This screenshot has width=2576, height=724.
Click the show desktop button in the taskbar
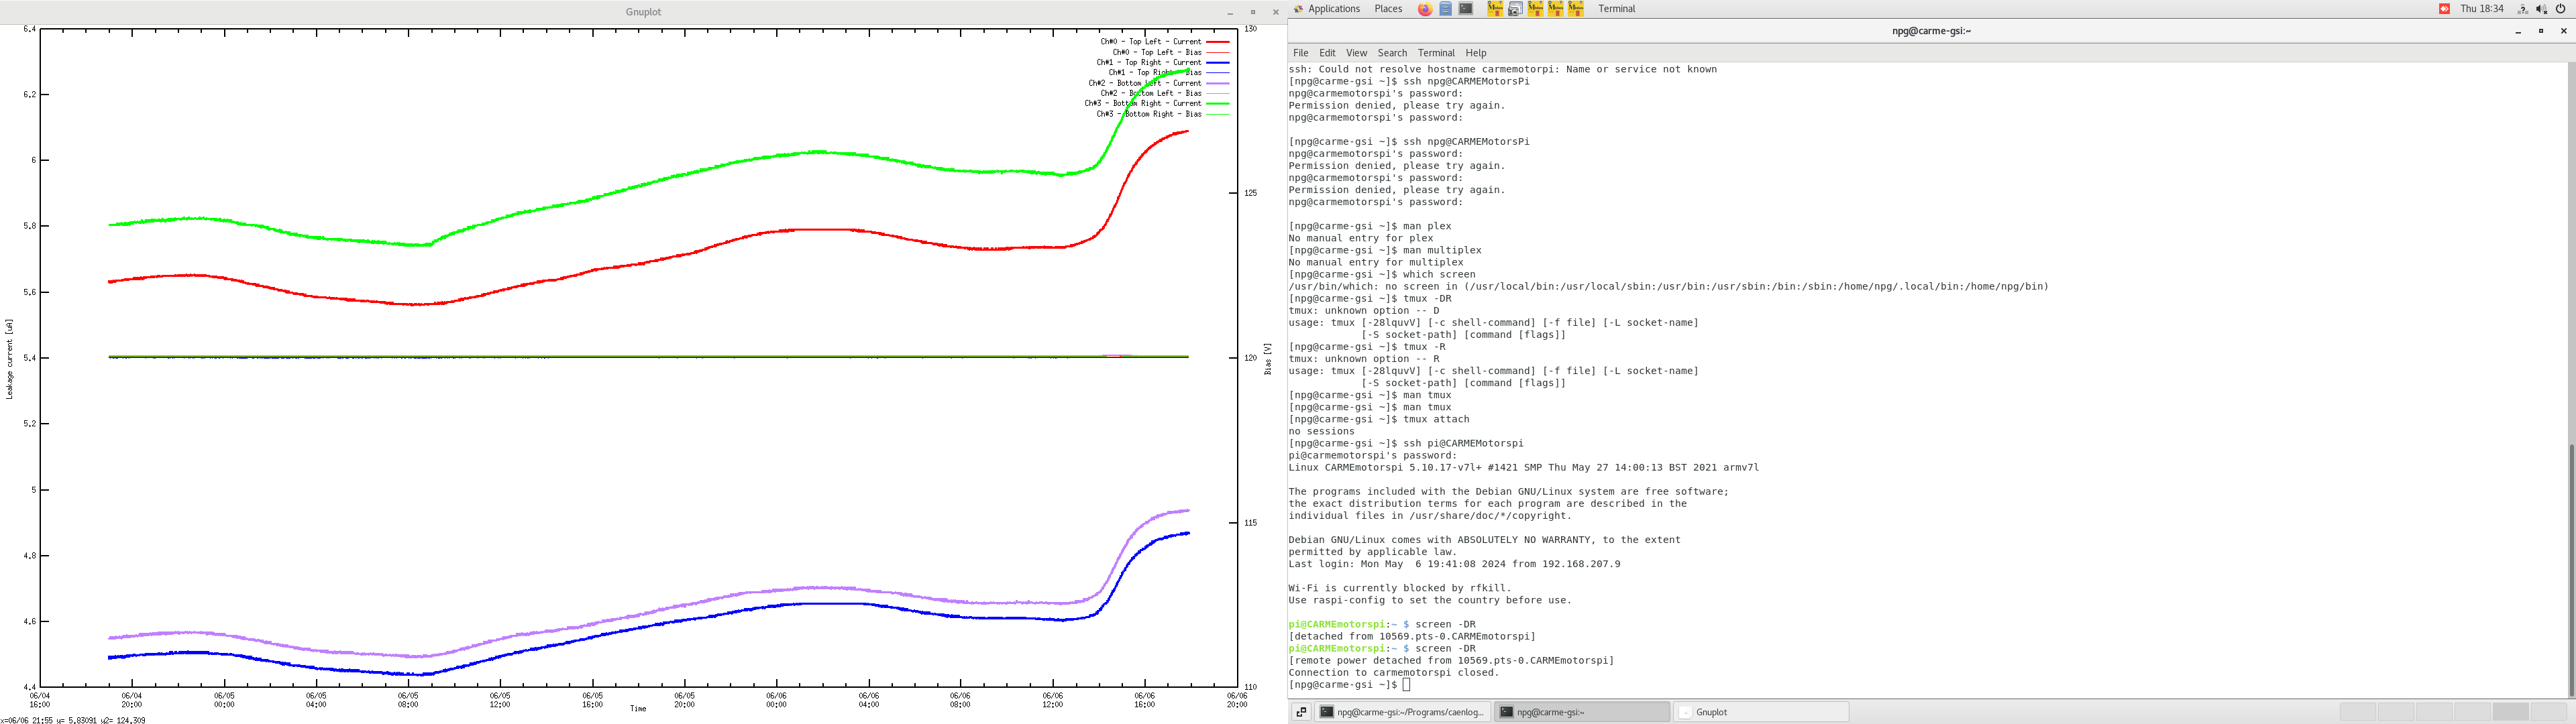pos(1301,712)
